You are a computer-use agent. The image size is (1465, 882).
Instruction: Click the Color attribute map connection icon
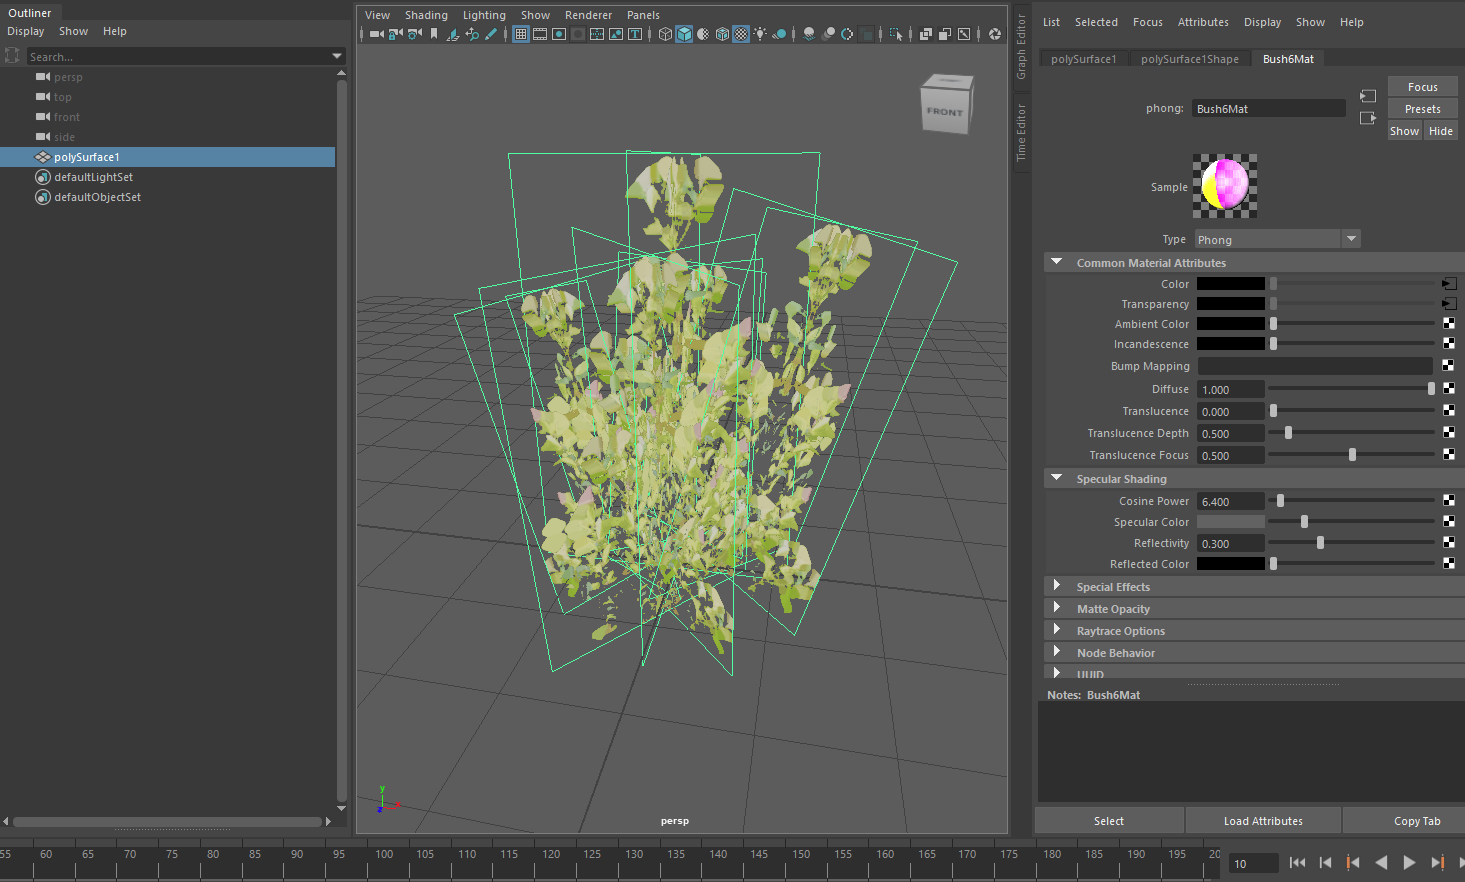click(1449, 284)
